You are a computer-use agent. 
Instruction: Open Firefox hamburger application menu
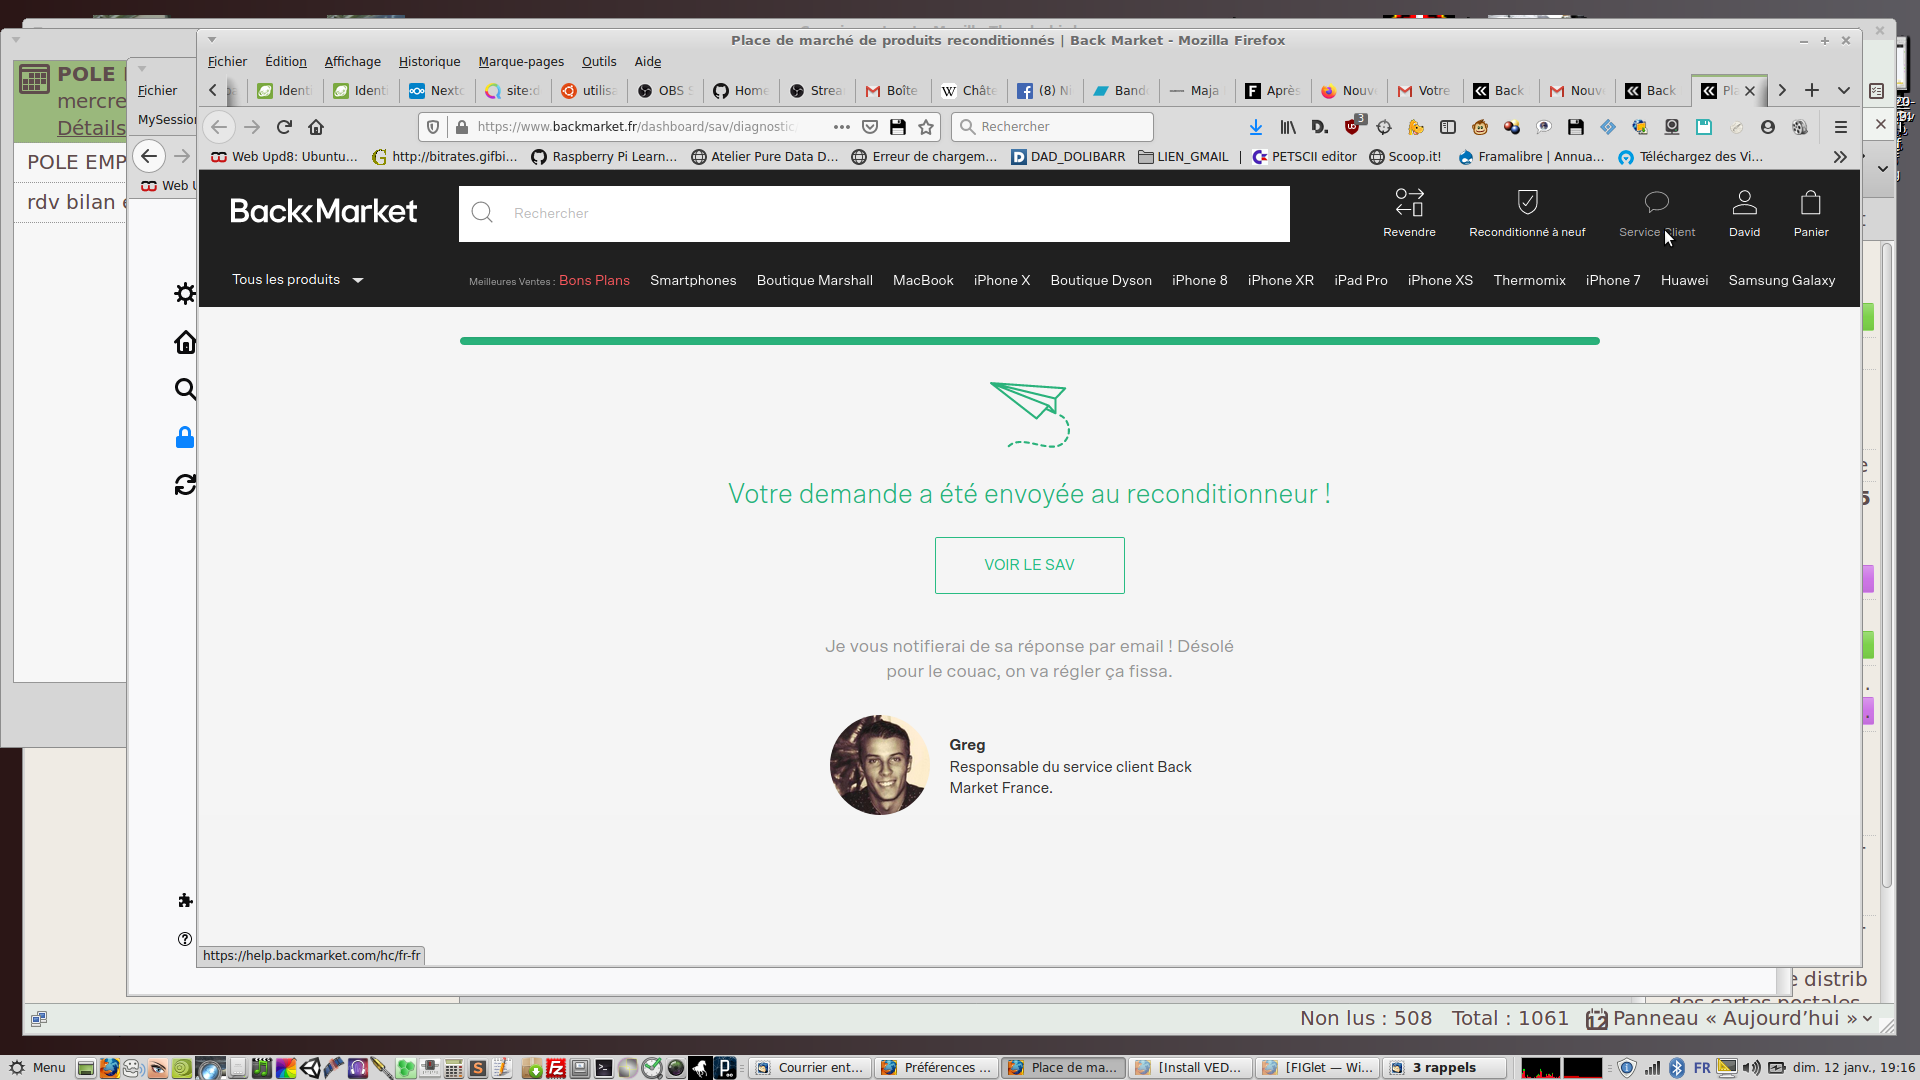(x=1840, y=127)
